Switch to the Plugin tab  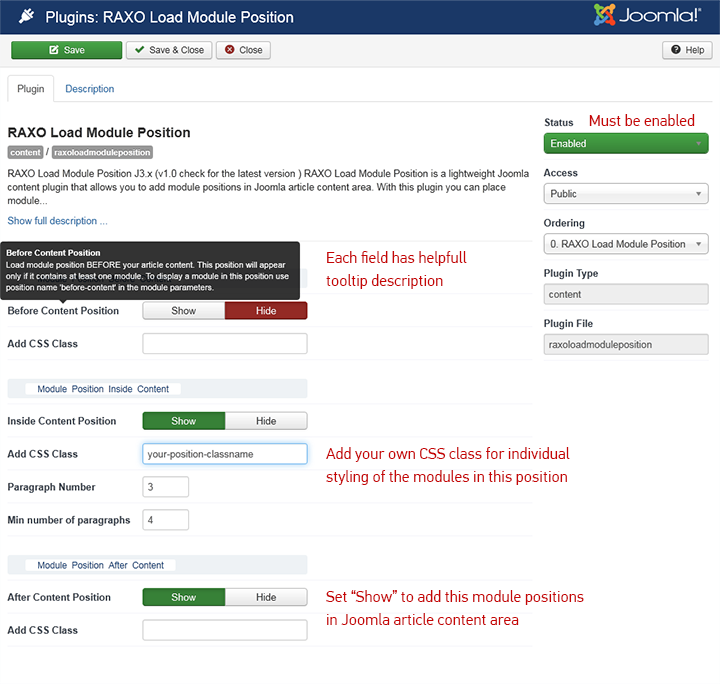tap(31, 89)
